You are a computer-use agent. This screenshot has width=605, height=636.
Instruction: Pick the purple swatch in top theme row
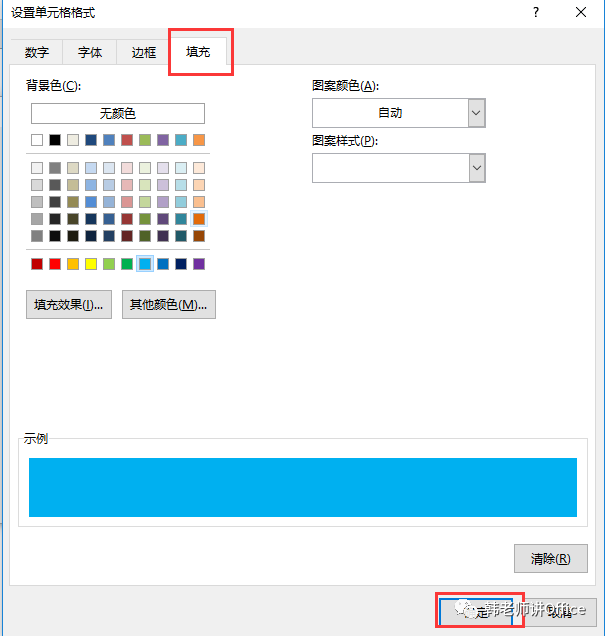163,140
